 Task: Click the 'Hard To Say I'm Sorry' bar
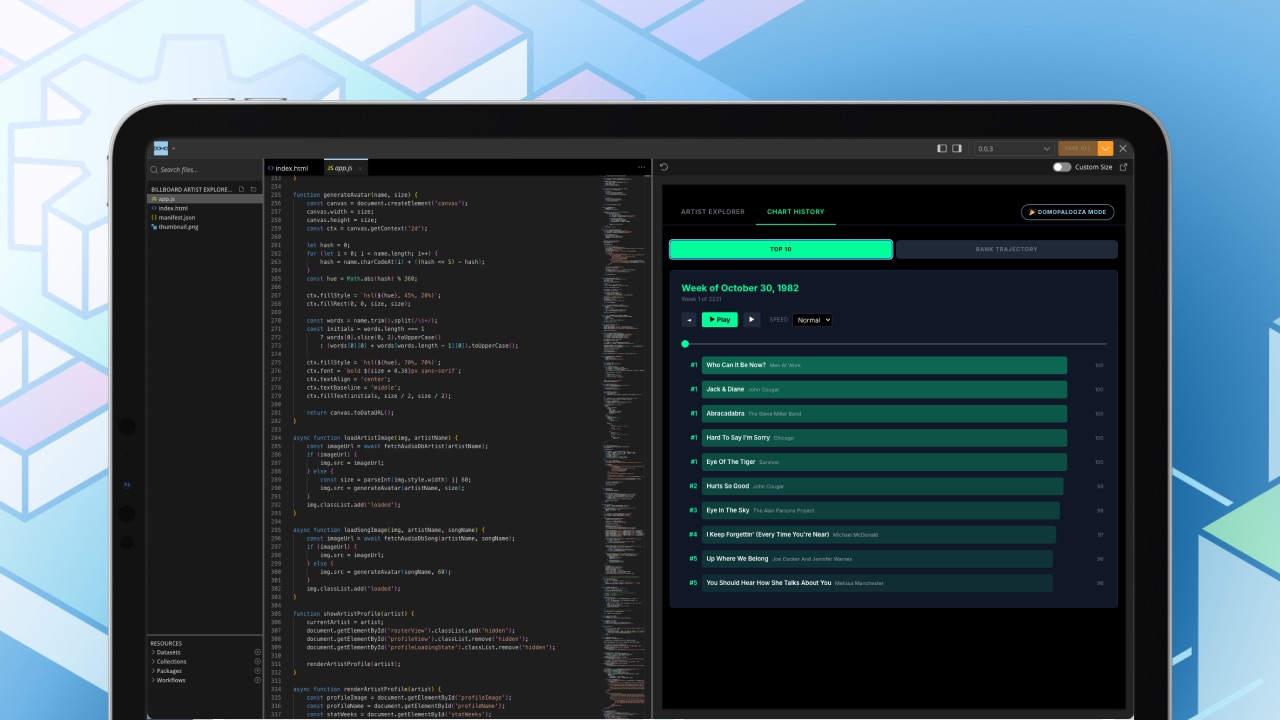[884, 438]
